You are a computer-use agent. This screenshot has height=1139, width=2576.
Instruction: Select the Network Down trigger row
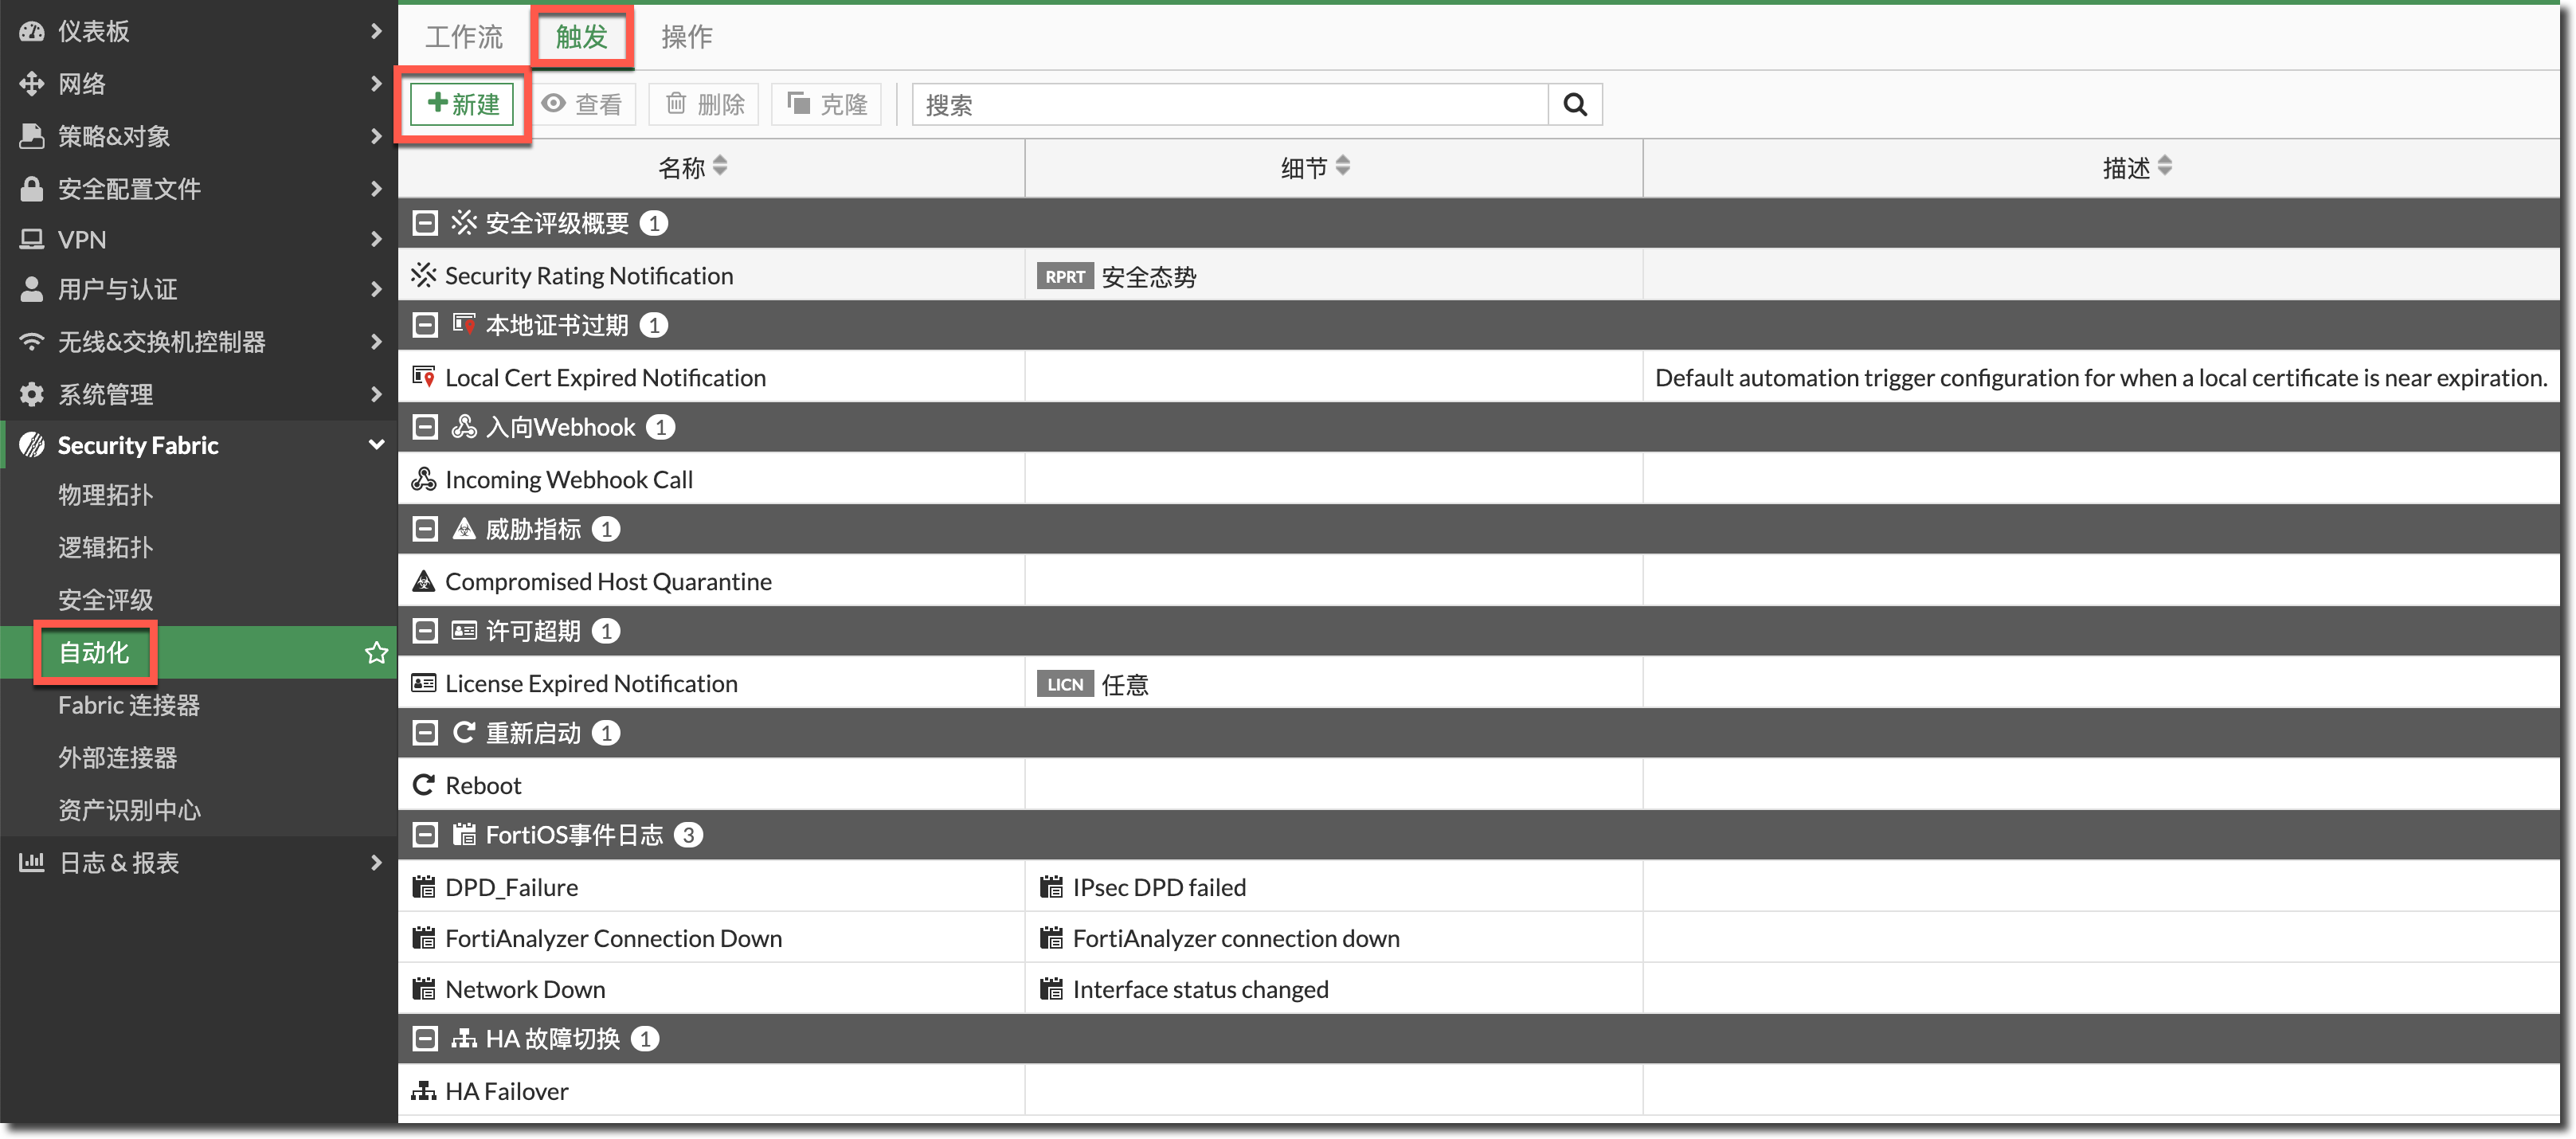(x=525, y=989)
